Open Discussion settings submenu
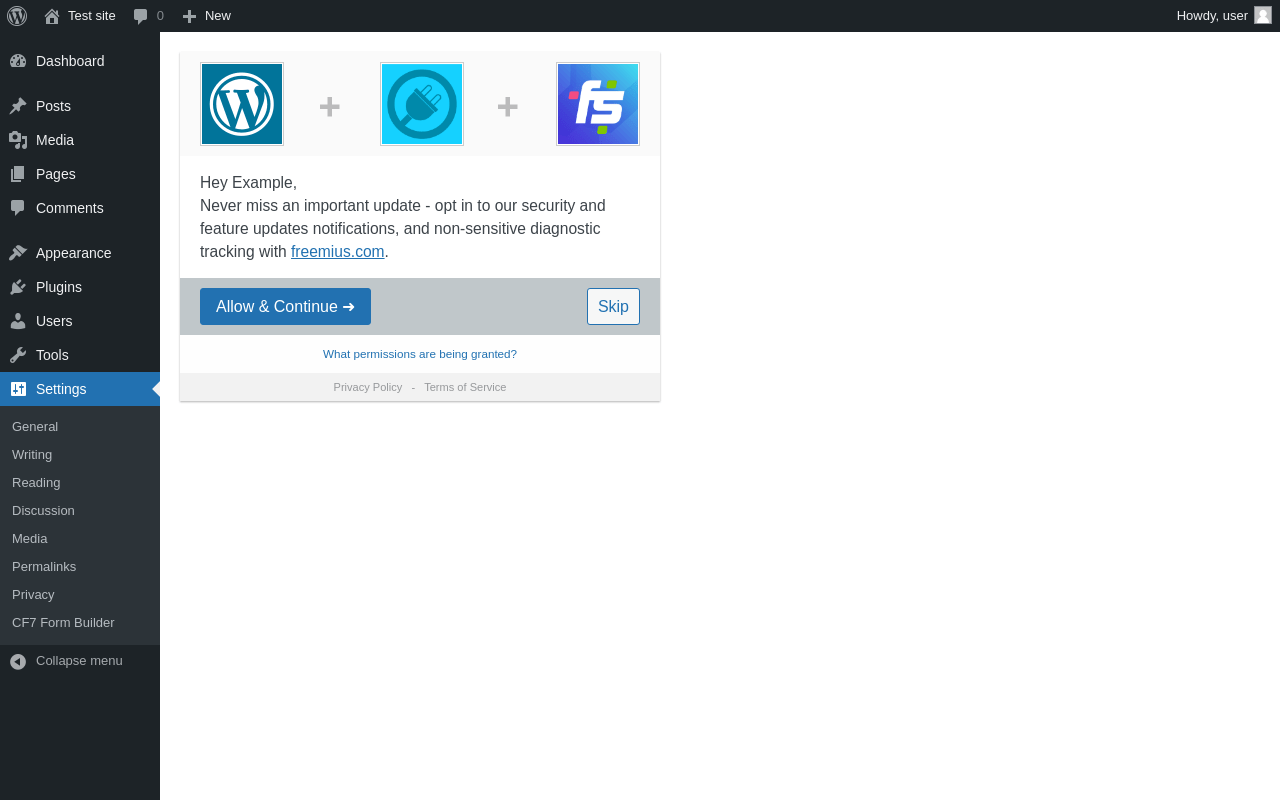The height and width of the screenshot is (800, 1280). coord(43,510)
